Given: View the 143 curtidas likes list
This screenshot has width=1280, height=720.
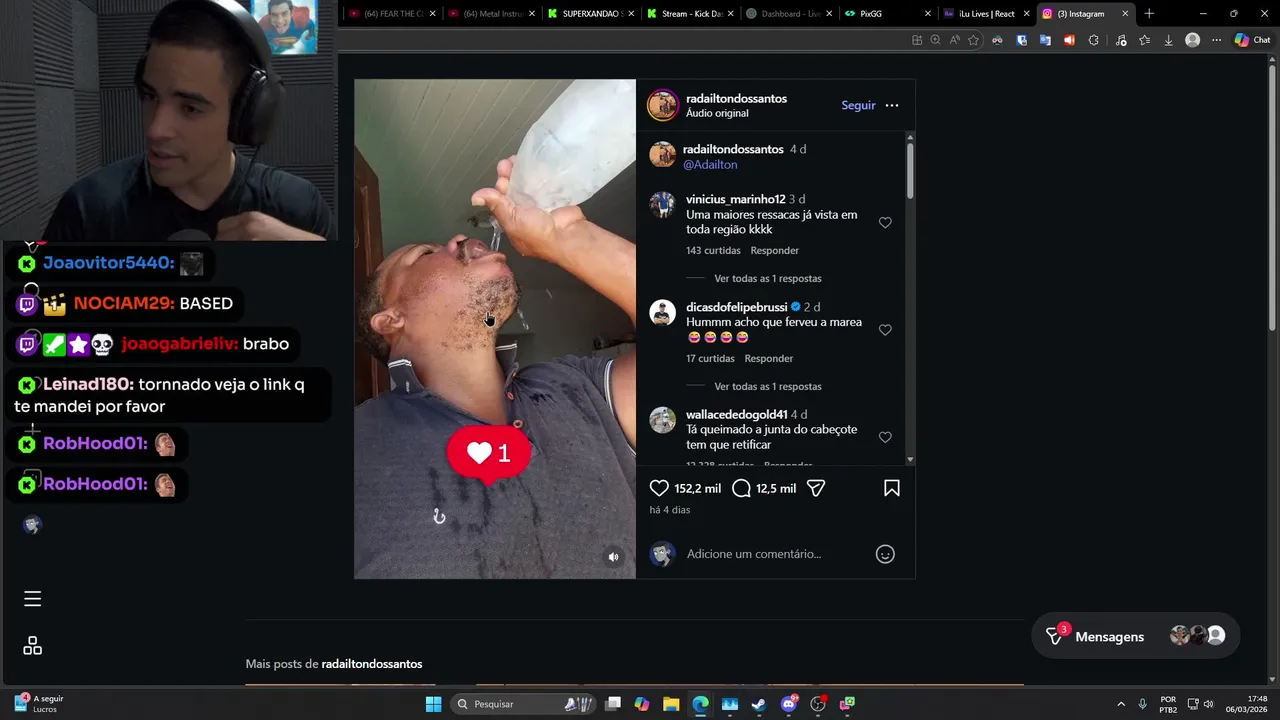Looking at the screenshot, I should [713, 251].
